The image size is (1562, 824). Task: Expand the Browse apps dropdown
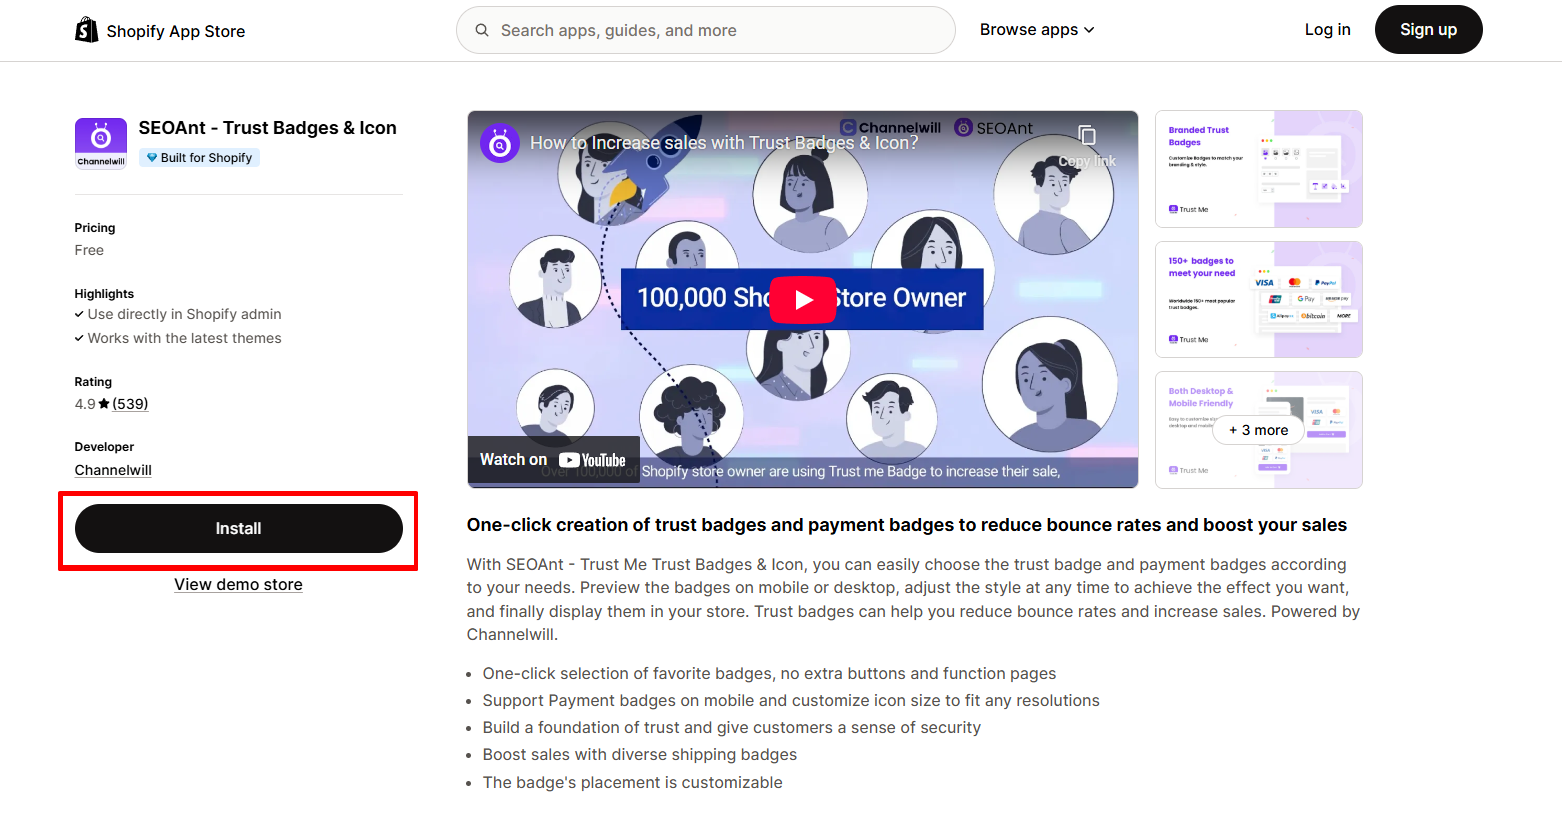(x=1037, y=30)
